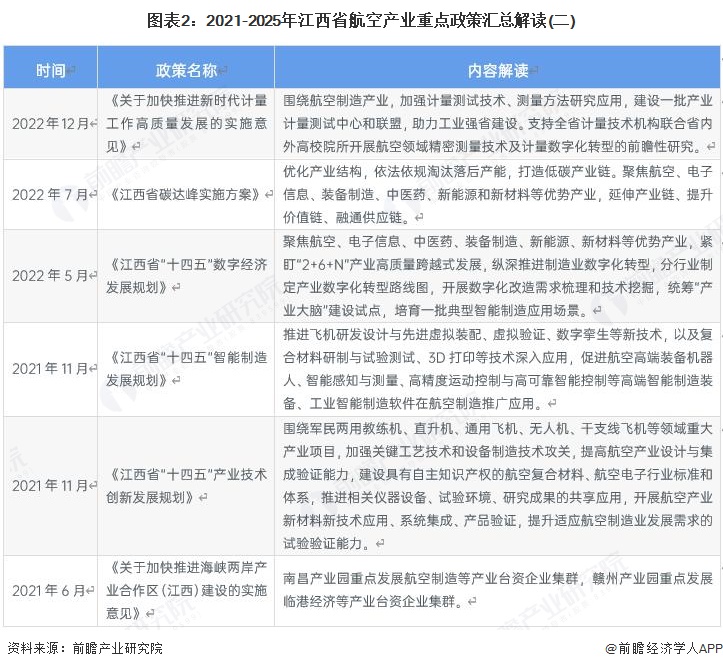The image size is (723, 669).
Task: Select the 政策名称 column header
Action: [187, 69]
